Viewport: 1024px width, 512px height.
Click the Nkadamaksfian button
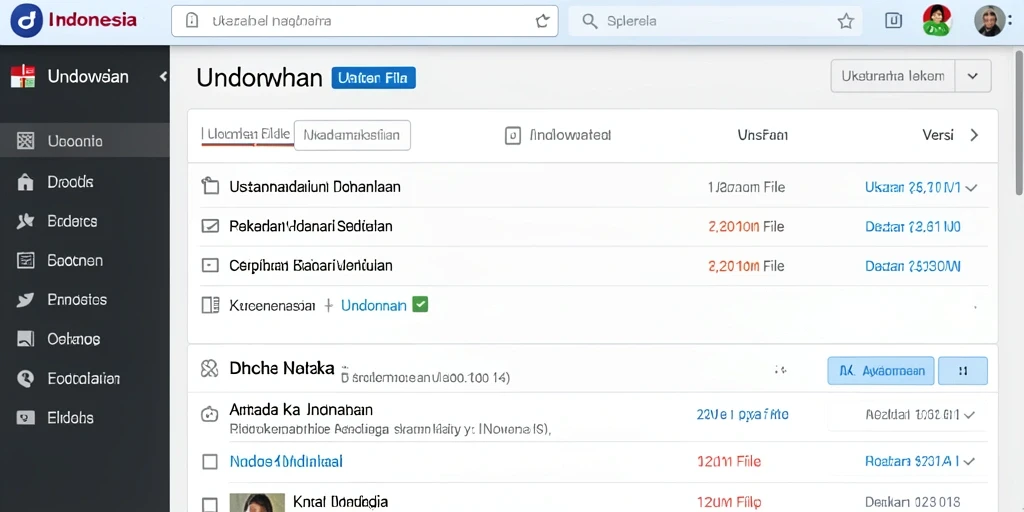[352, 135]
